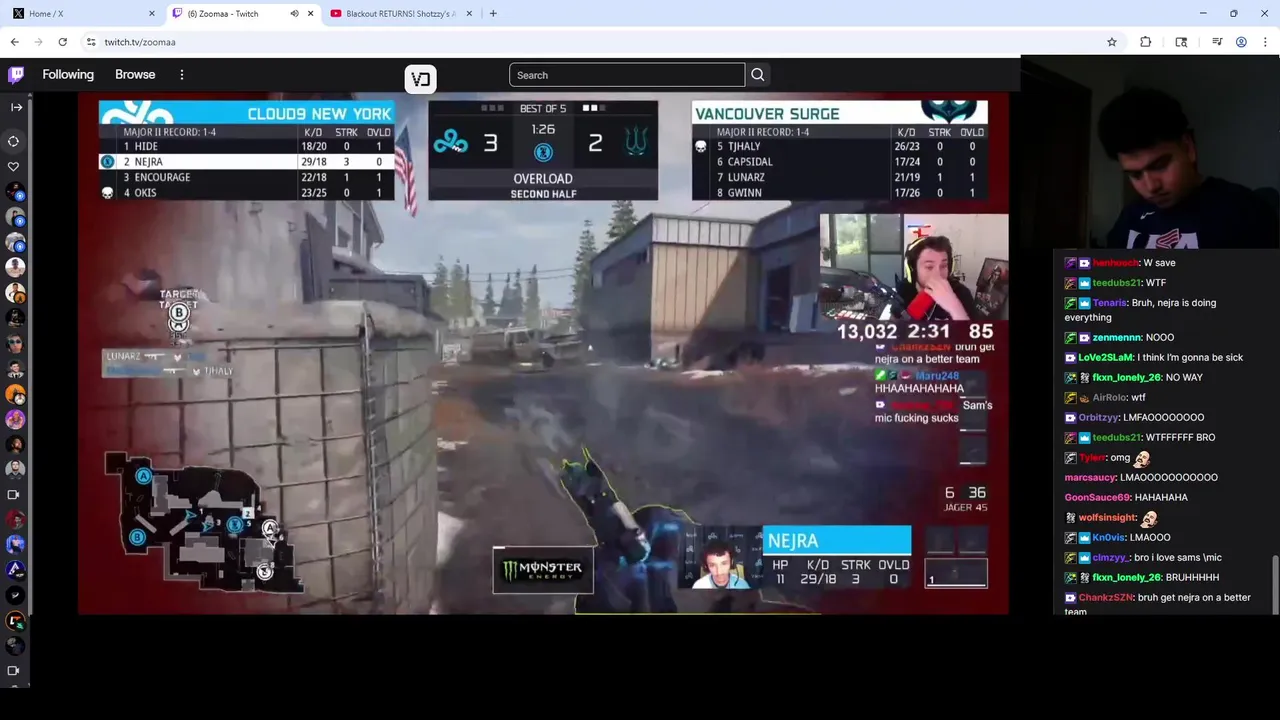Click the circular icon above the sidebar heart
Viewport: 1280px width, 720px height.
[x=14, y=141]
